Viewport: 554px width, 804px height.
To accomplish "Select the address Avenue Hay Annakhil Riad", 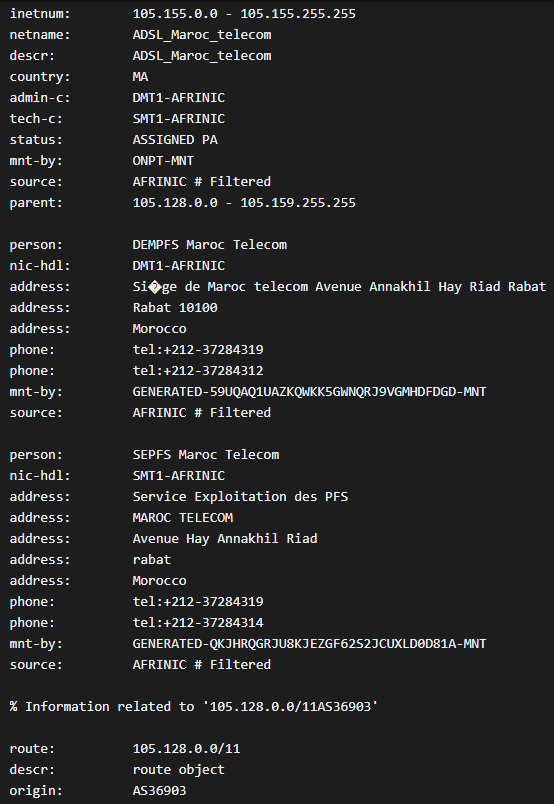I will point(225,539).
